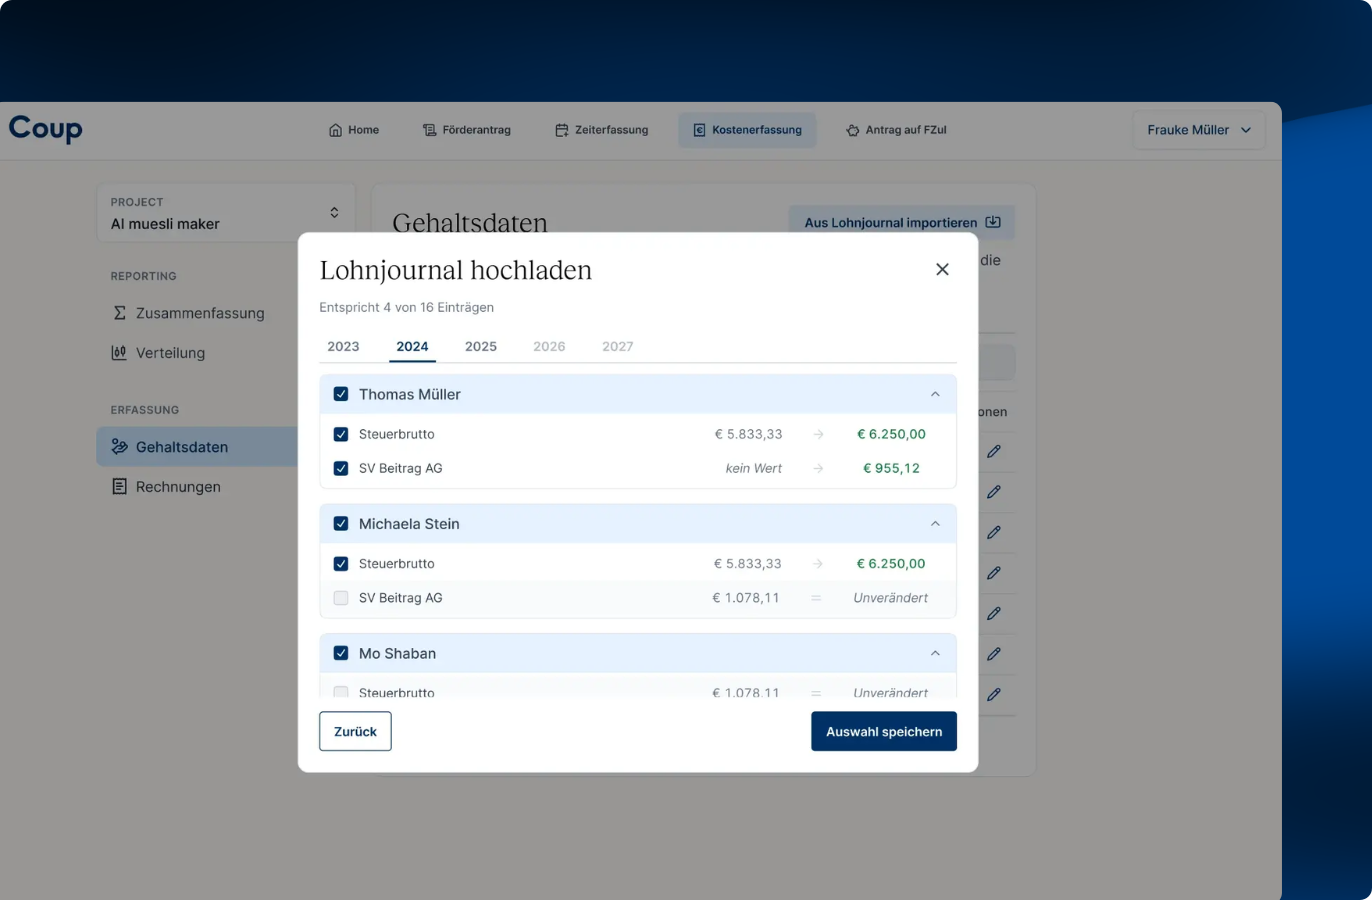
Task: Uncheck Thomas Müller's Steuerbrutto checkbox
Action: [x=341, y=434]
